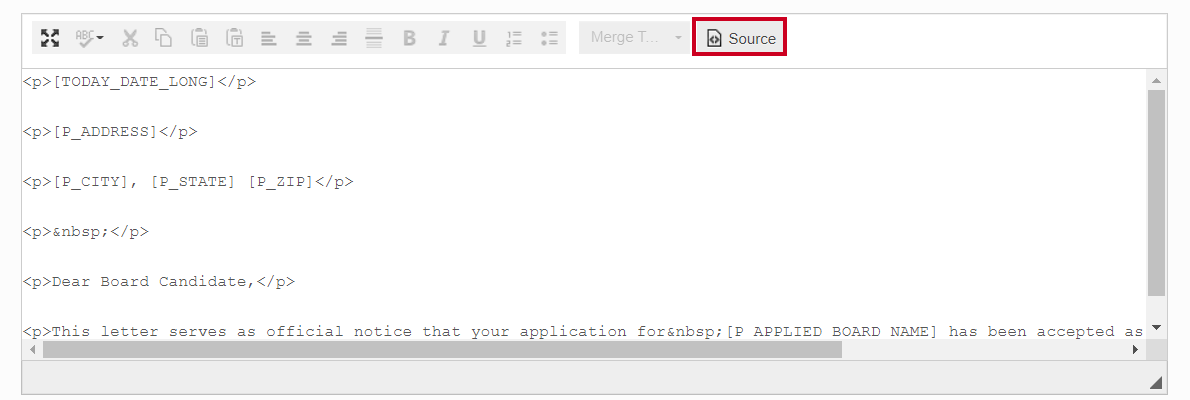Click the Maximize editor icon
This screenshot has height=400, width=1190.
(50, 38)
